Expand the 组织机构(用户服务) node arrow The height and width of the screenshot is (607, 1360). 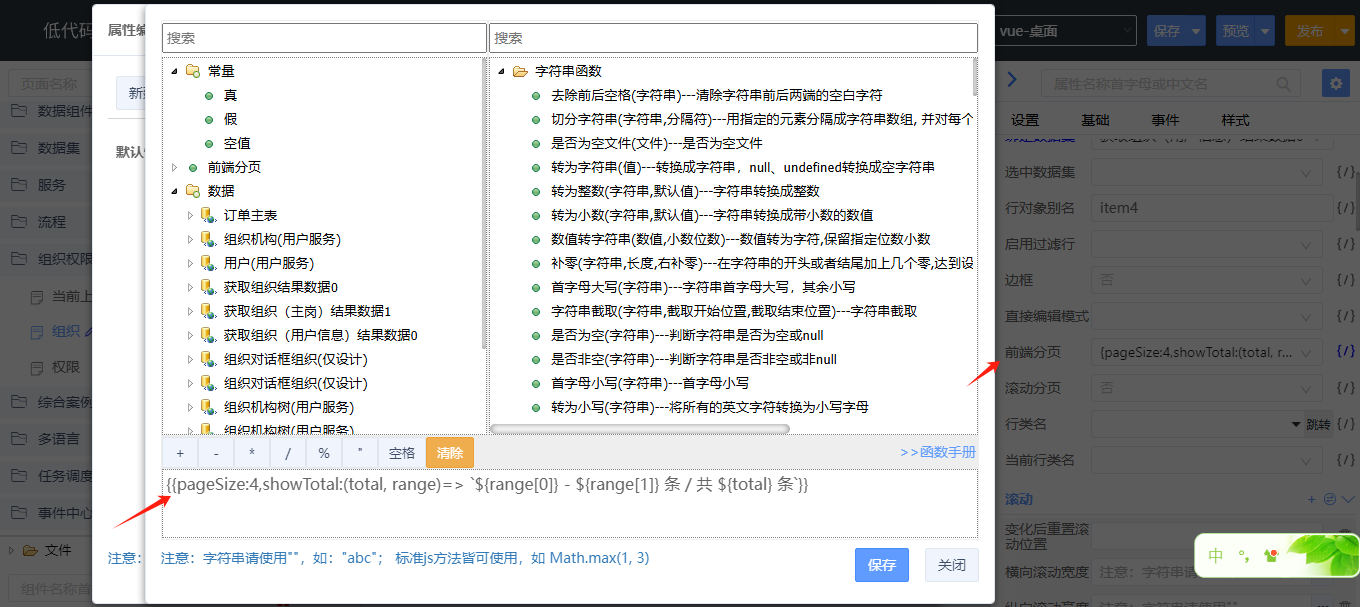pyautogui.click(x=191, y=239)
